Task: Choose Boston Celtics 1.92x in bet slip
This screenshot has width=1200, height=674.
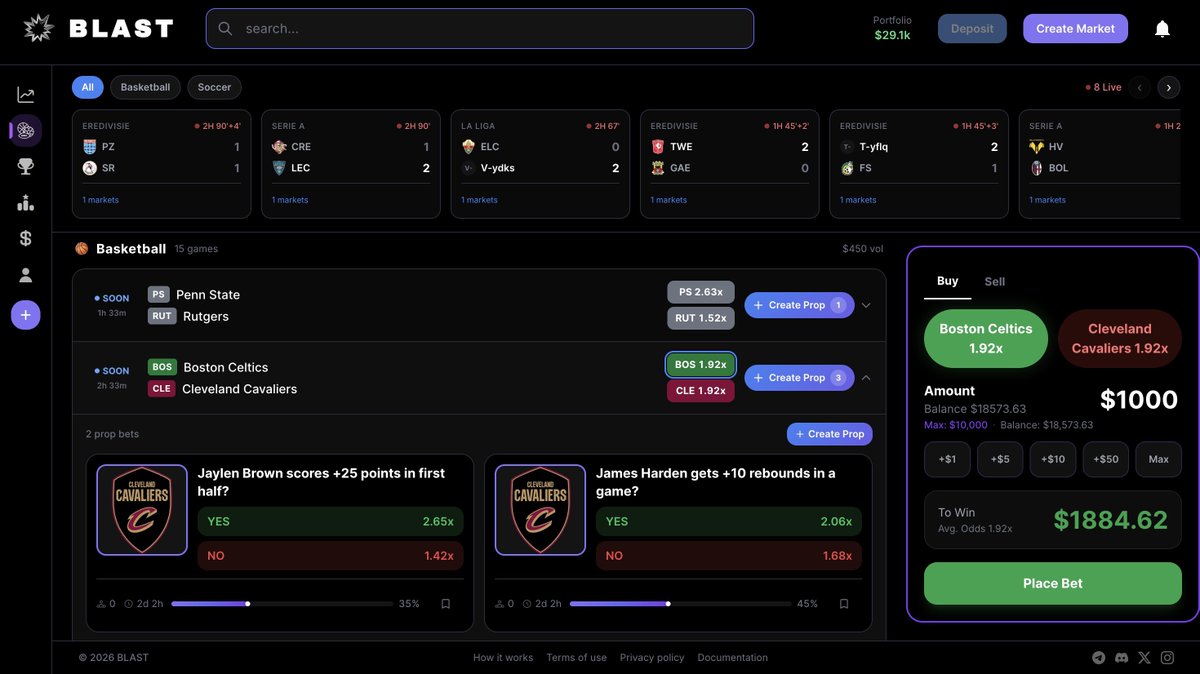Action: (x=986, y=339)
